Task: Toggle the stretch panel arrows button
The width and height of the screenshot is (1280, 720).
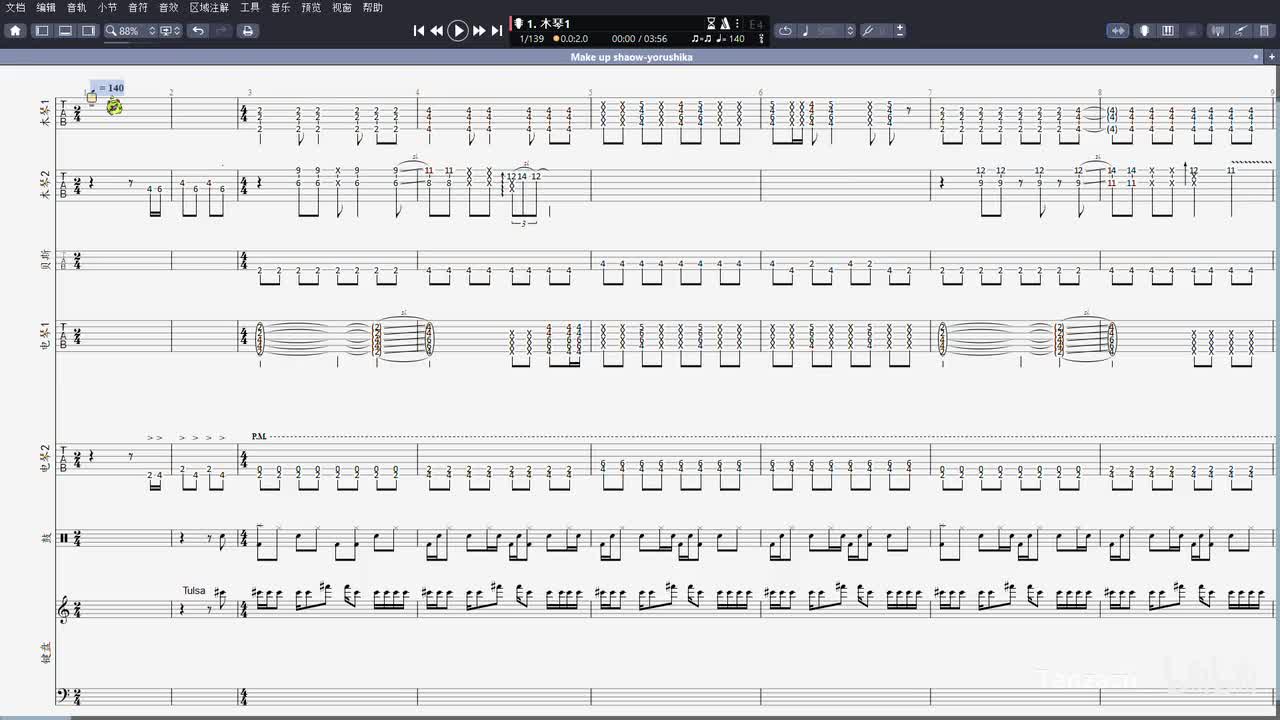Action: point(1118,31)
